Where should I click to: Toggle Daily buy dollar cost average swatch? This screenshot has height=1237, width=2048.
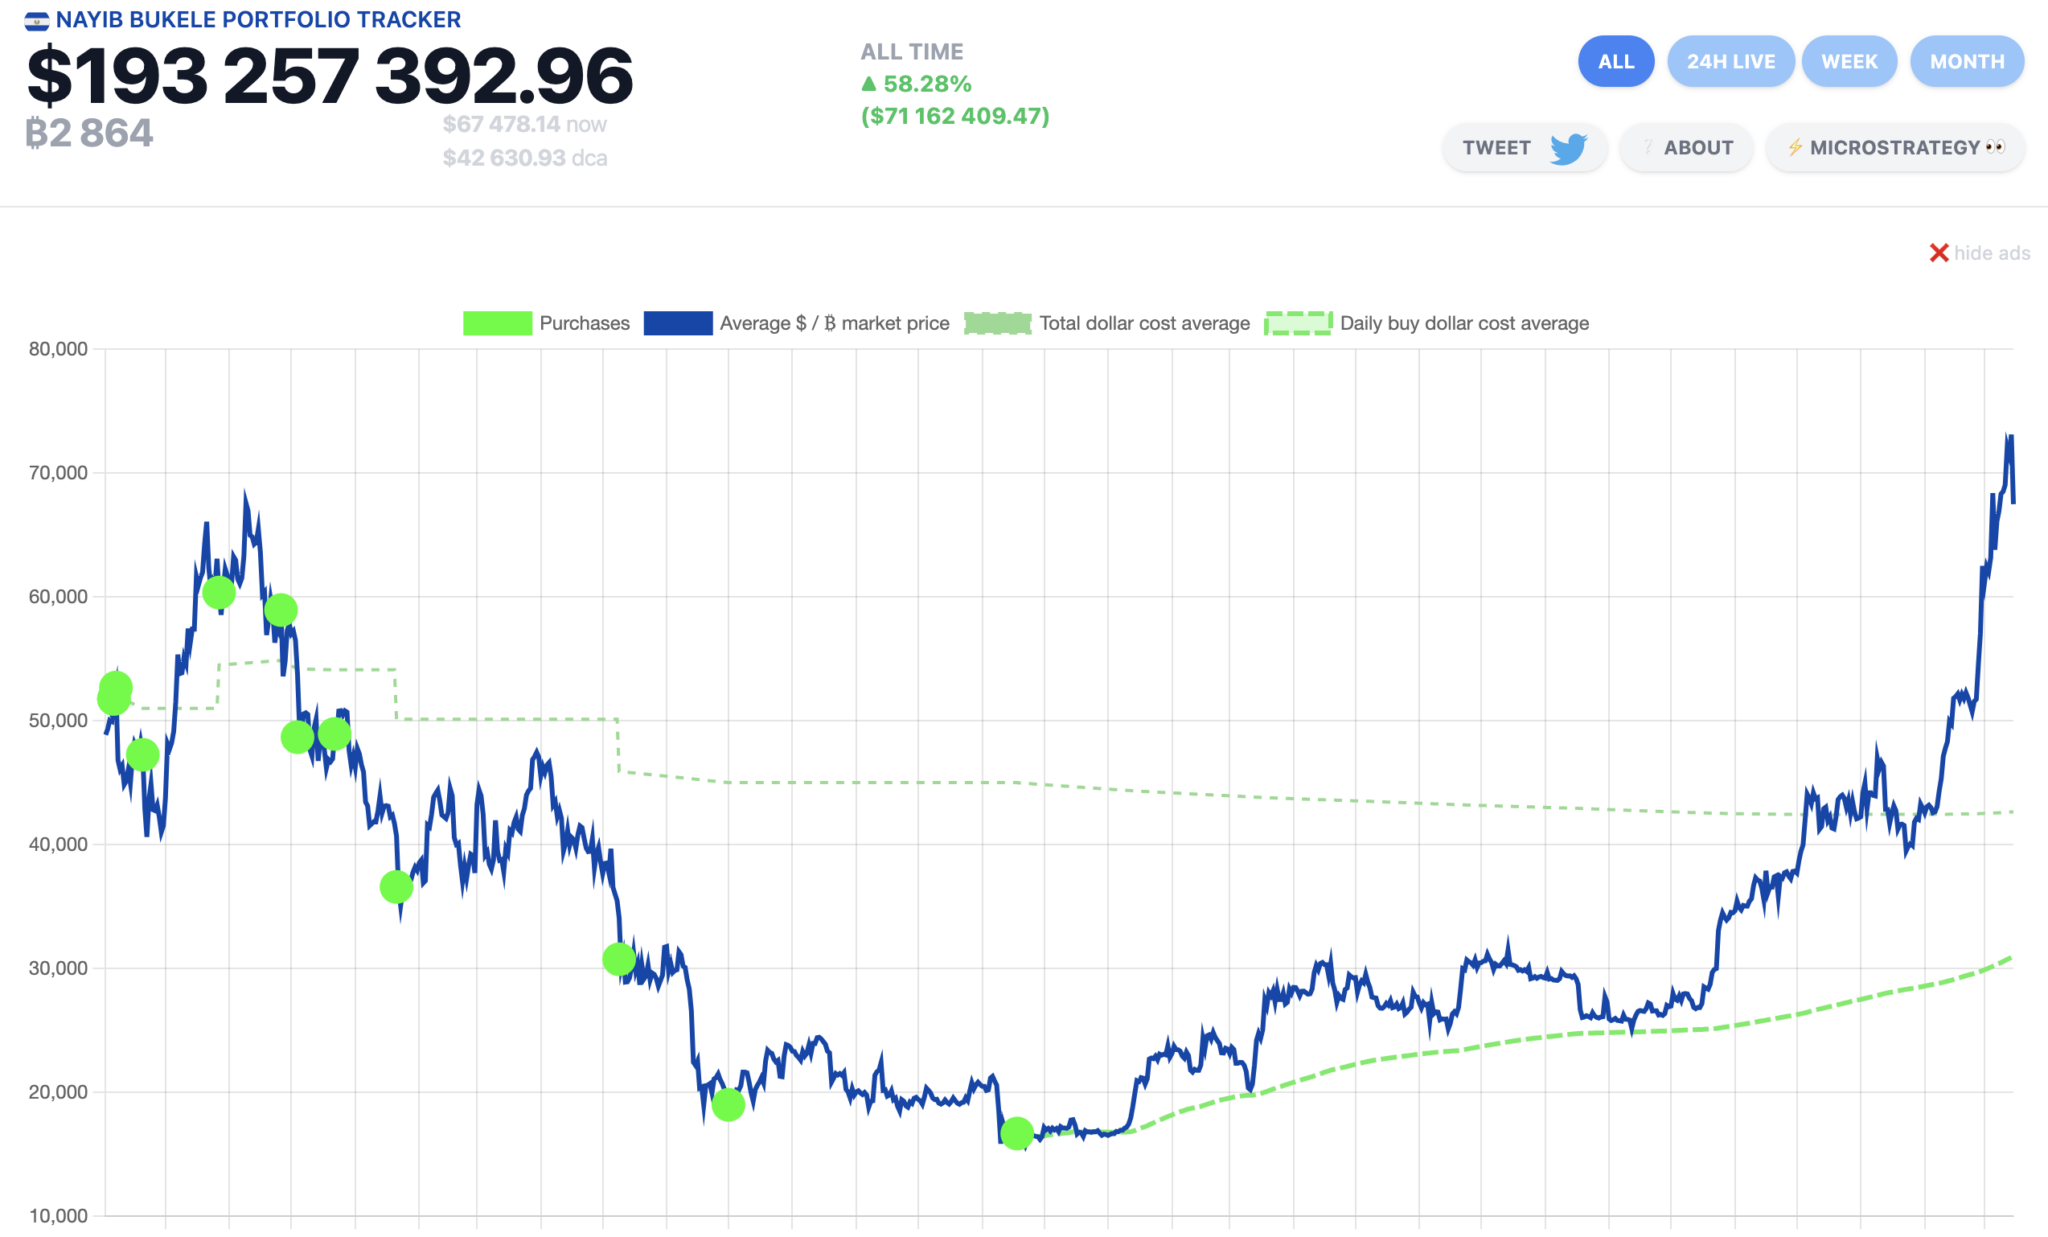1298,323
